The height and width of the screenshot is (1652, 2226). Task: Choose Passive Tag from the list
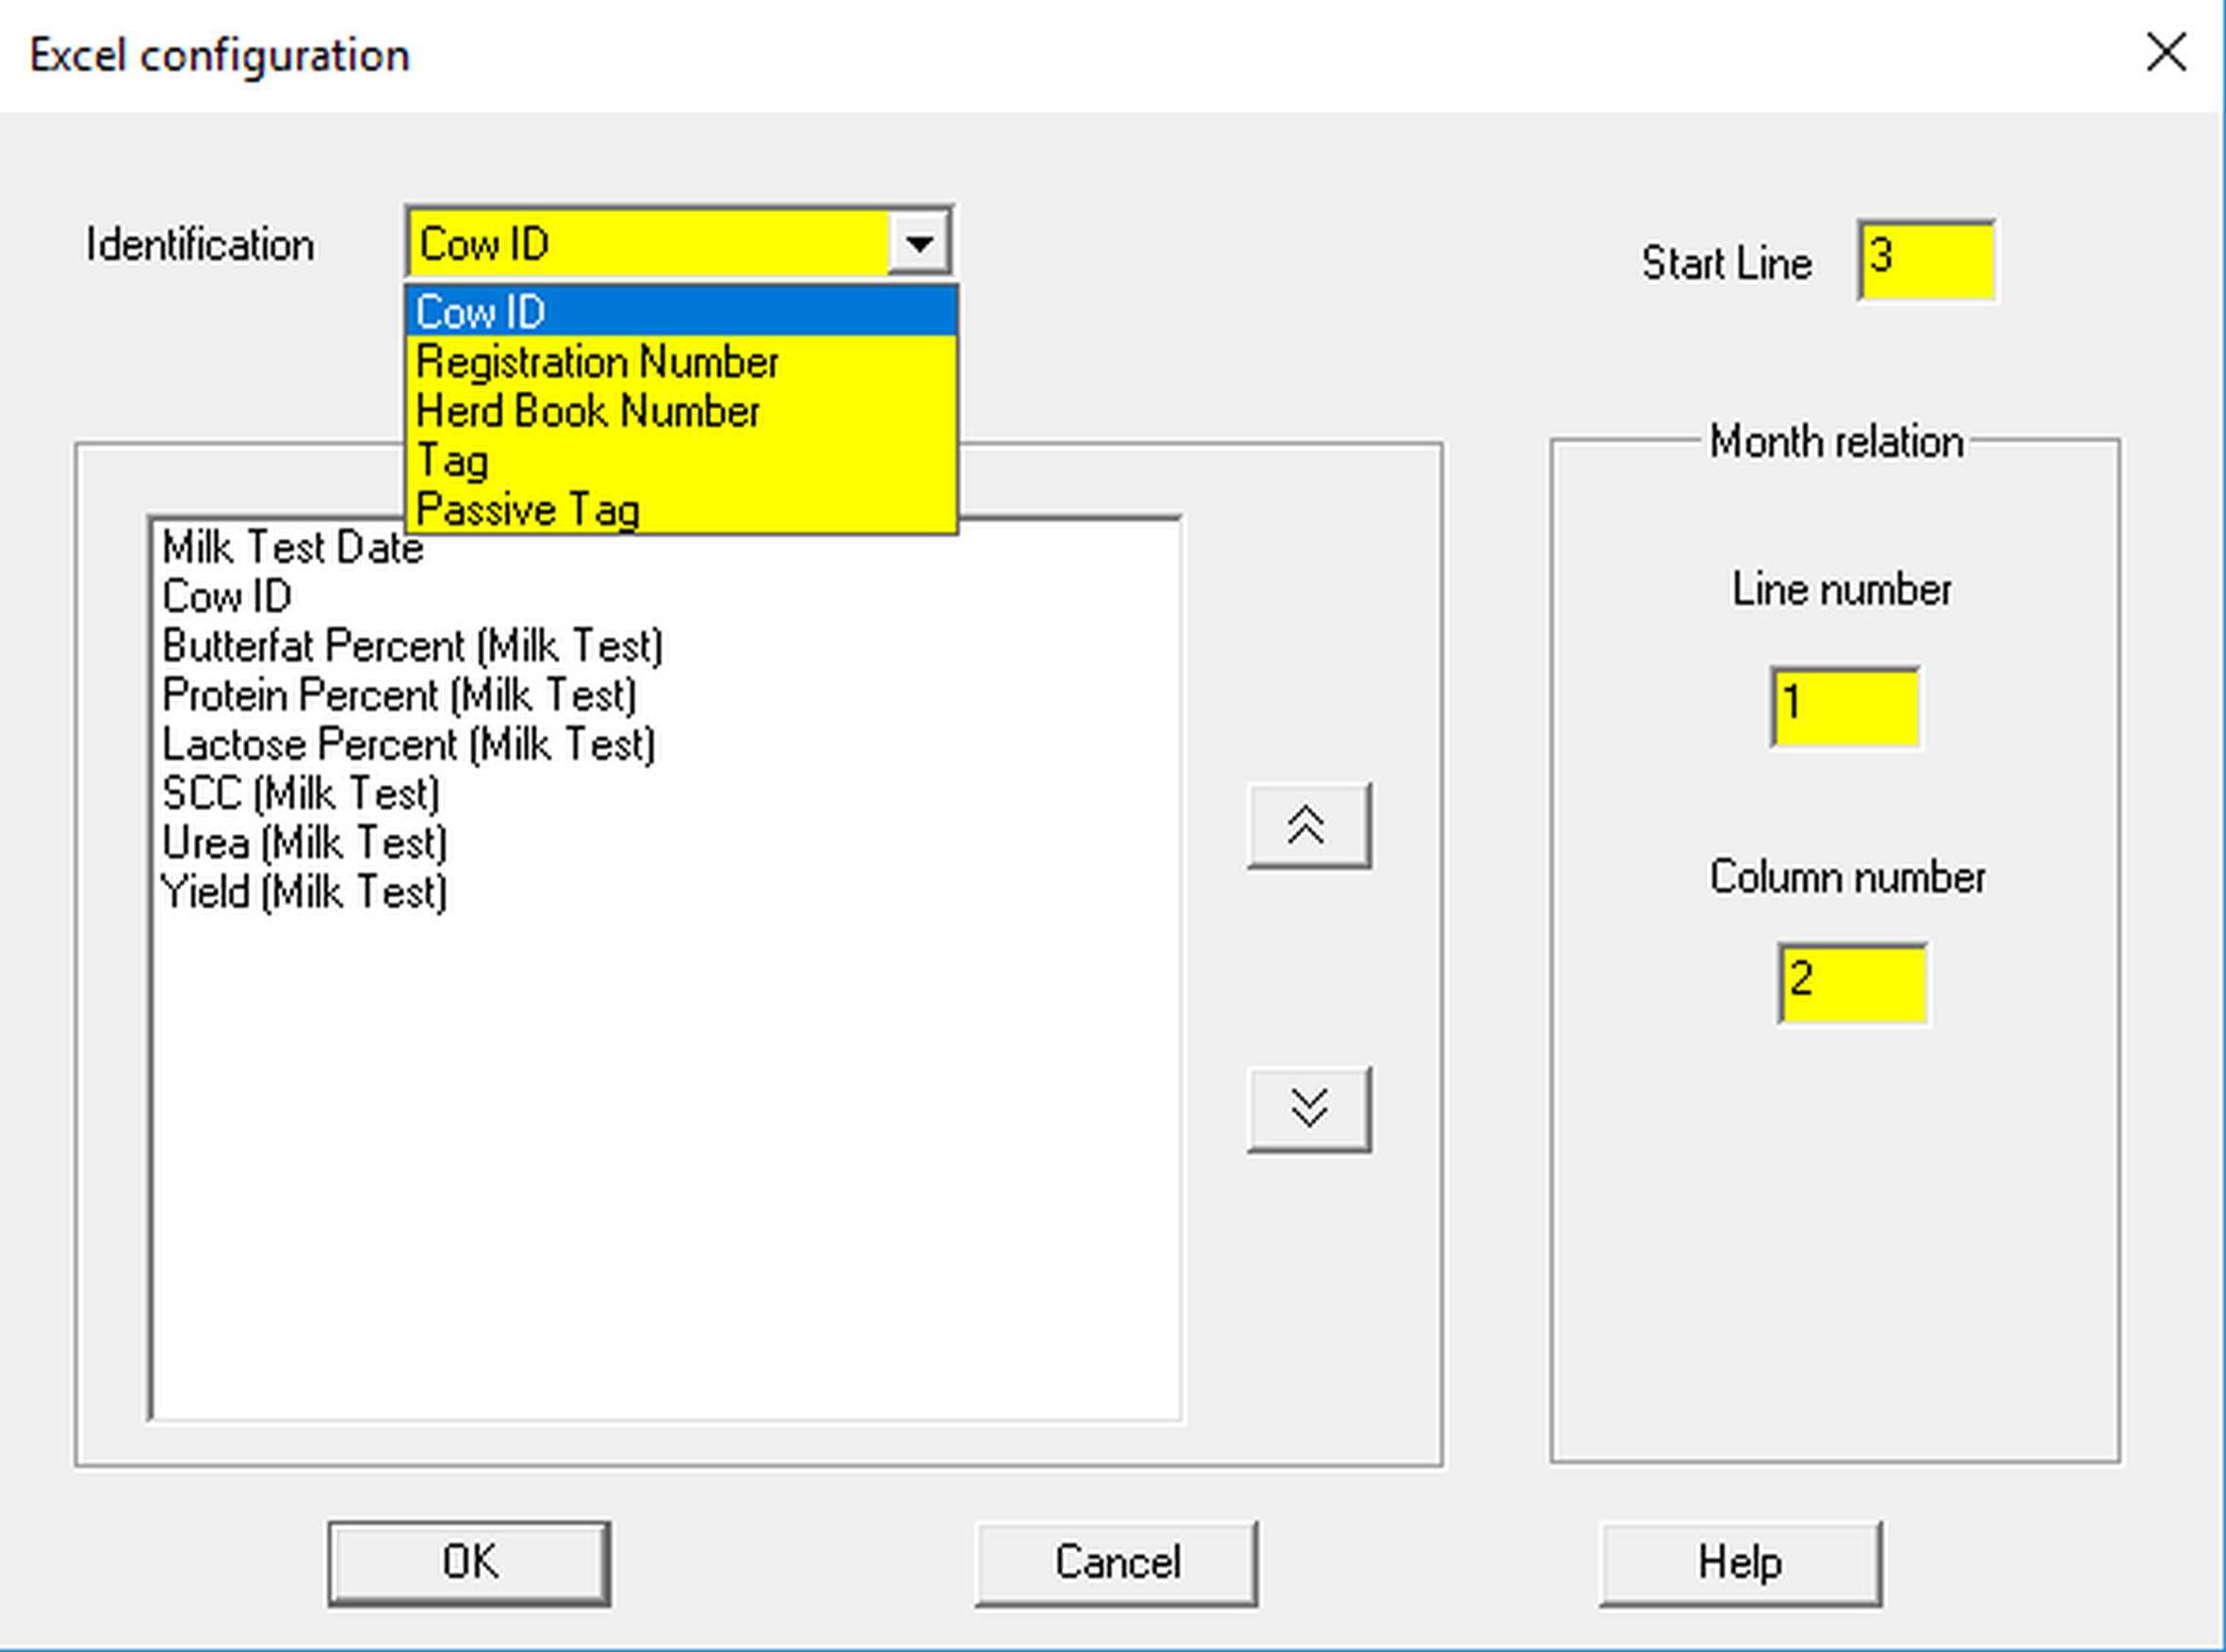pyautogui.click(x=680, y=509)
